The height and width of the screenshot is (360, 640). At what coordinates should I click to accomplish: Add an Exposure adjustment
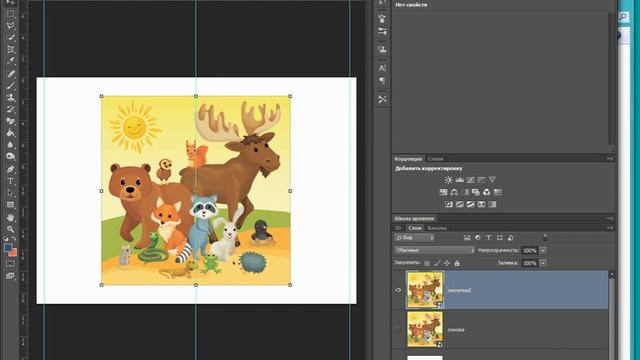pyautogui.click(x=482, y=180)
